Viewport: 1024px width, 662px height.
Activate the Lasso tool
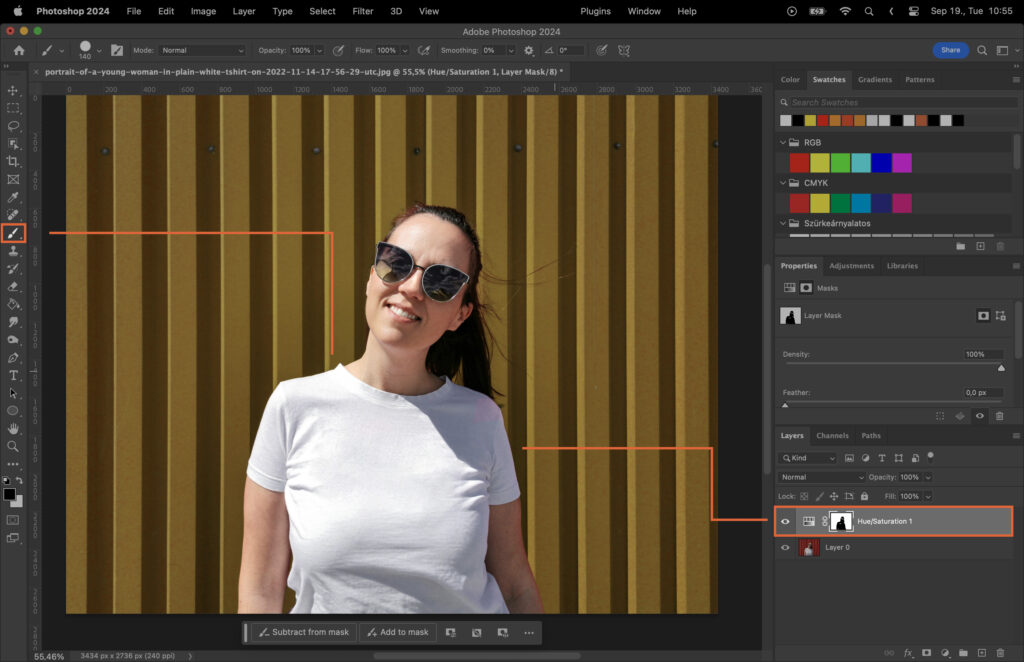[x=13, y=125]
